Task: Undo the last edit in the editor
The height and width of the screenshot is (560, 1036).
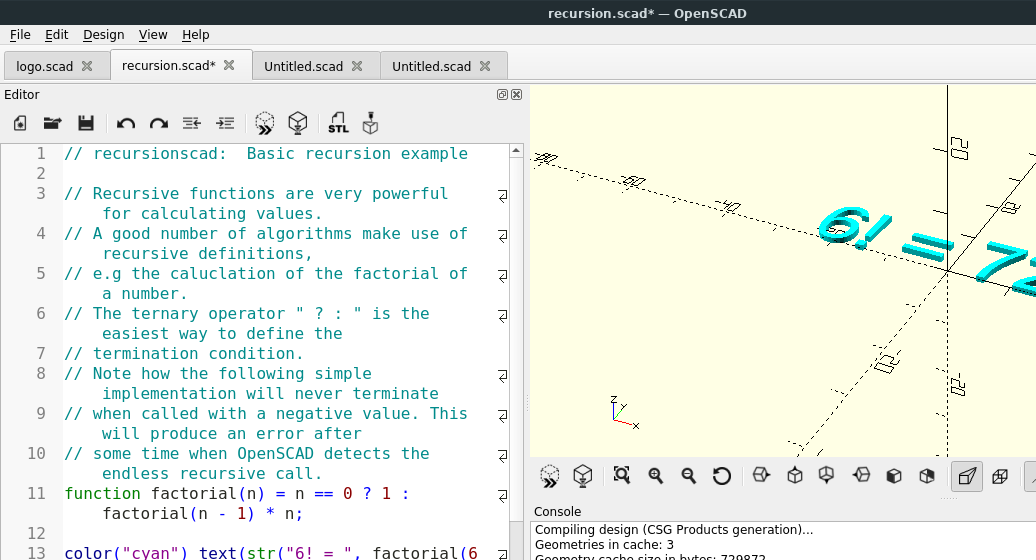Action: coord(126,123)
